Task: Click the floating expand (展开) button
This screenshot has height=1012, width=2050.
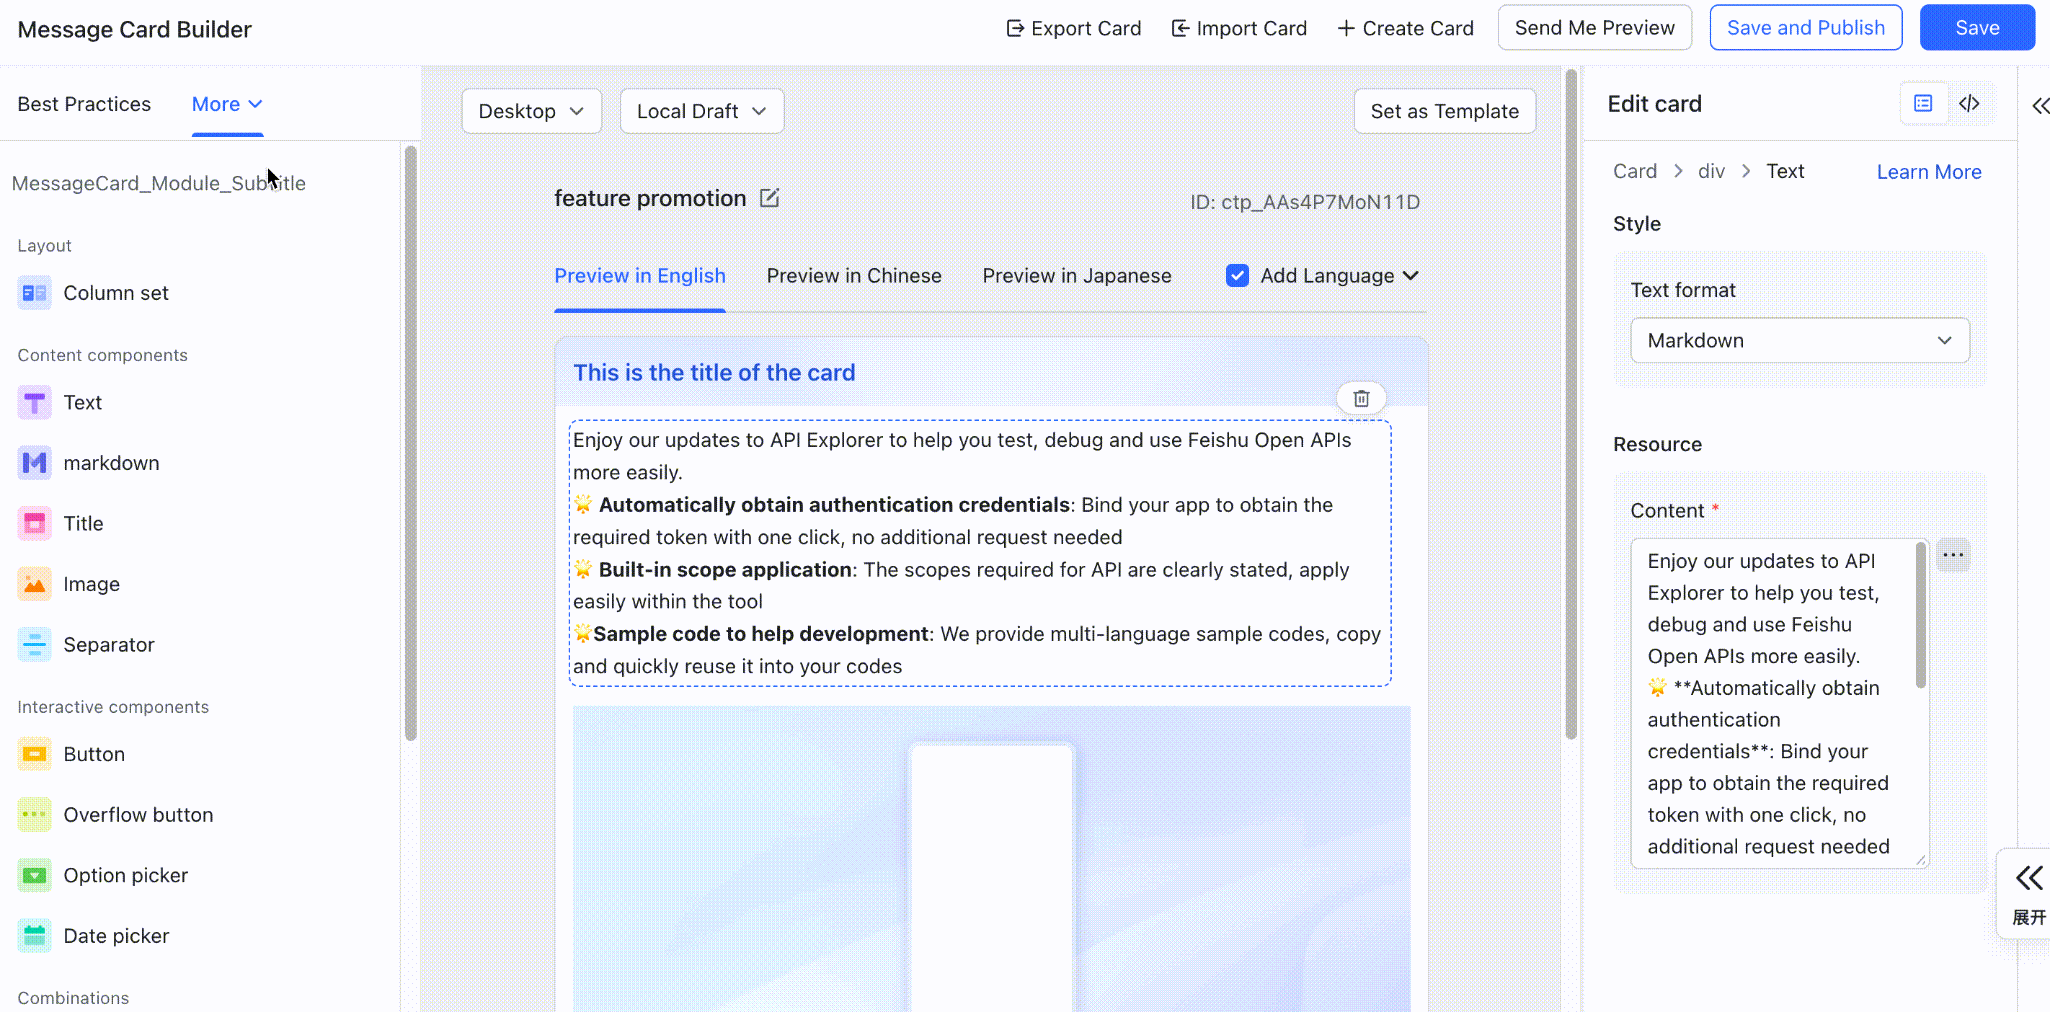Action: (2028, 893)
